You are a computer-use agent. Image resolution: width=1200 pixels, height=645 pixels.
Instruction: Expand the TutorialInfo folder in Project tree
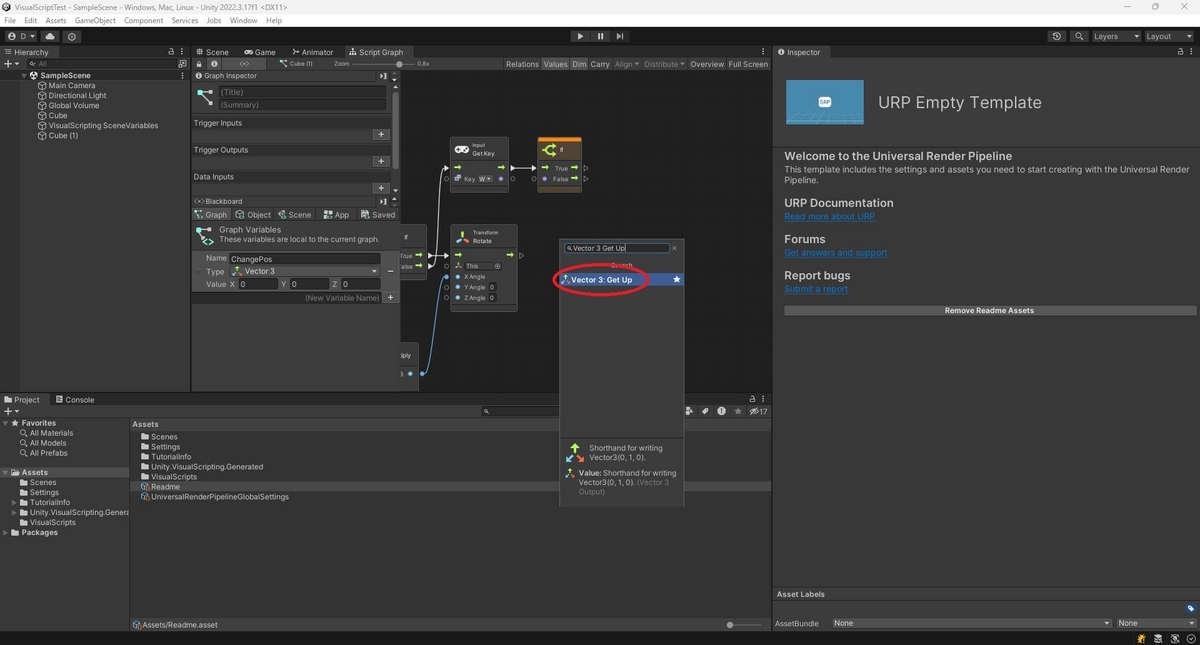[x=14, y=502]
